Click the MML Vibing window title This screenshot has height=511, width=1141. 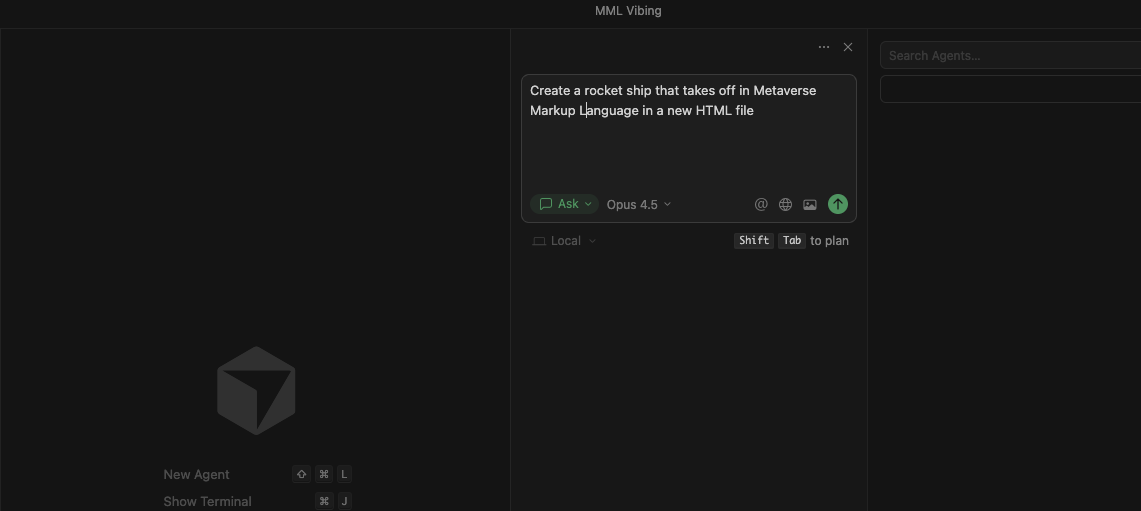click(x=628, y=11)
